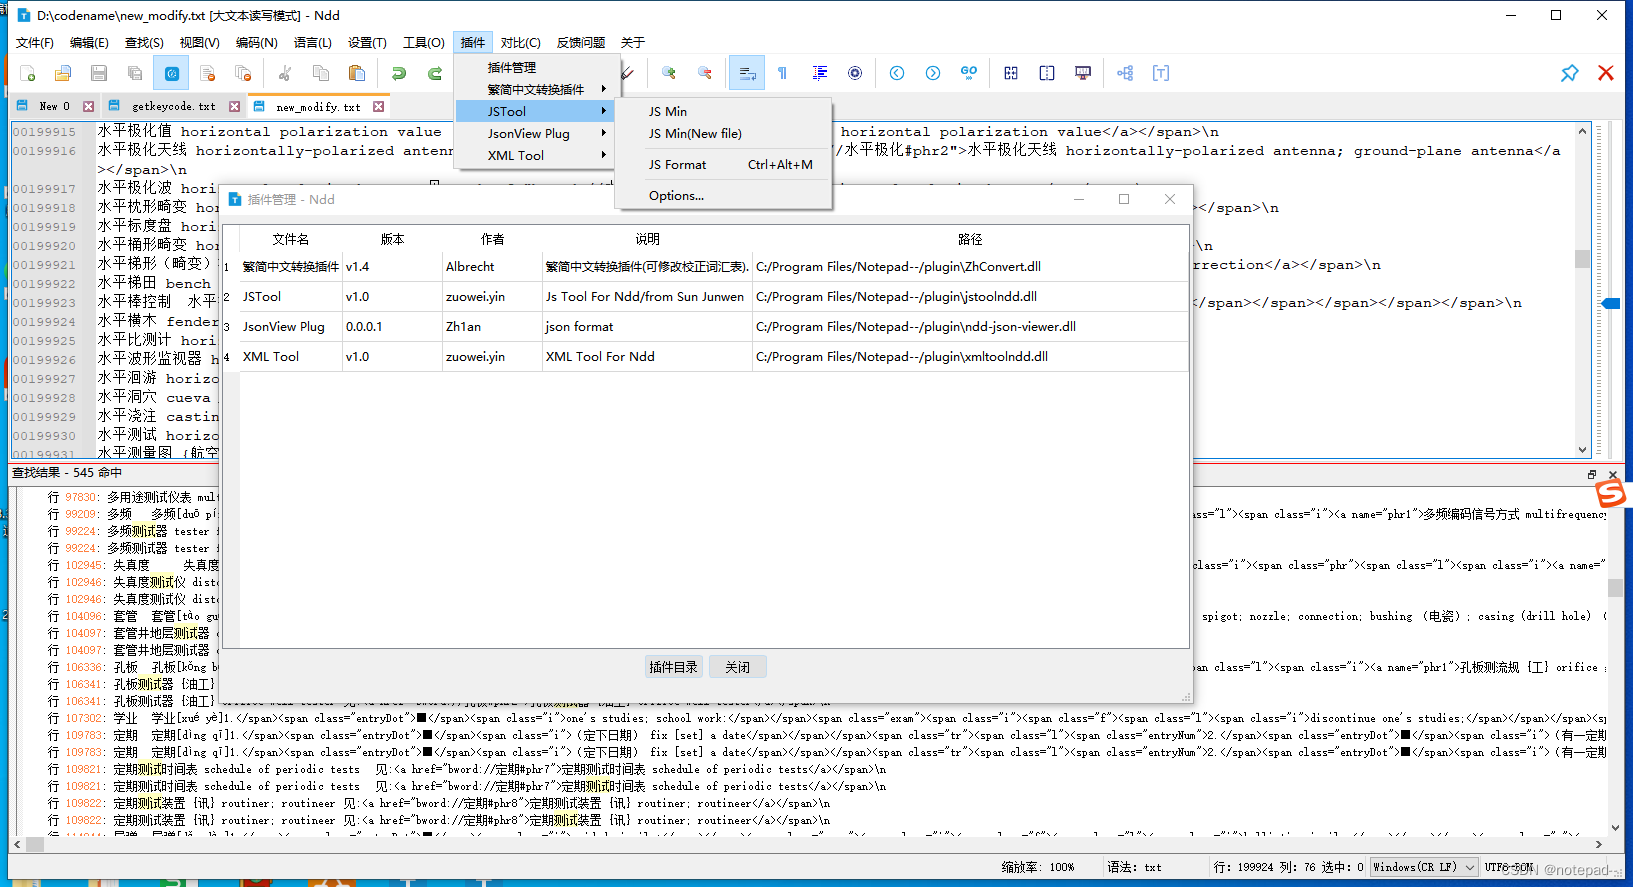Click the green redo arrow
Screen dimensions: 1633x887
click(435, 73)
